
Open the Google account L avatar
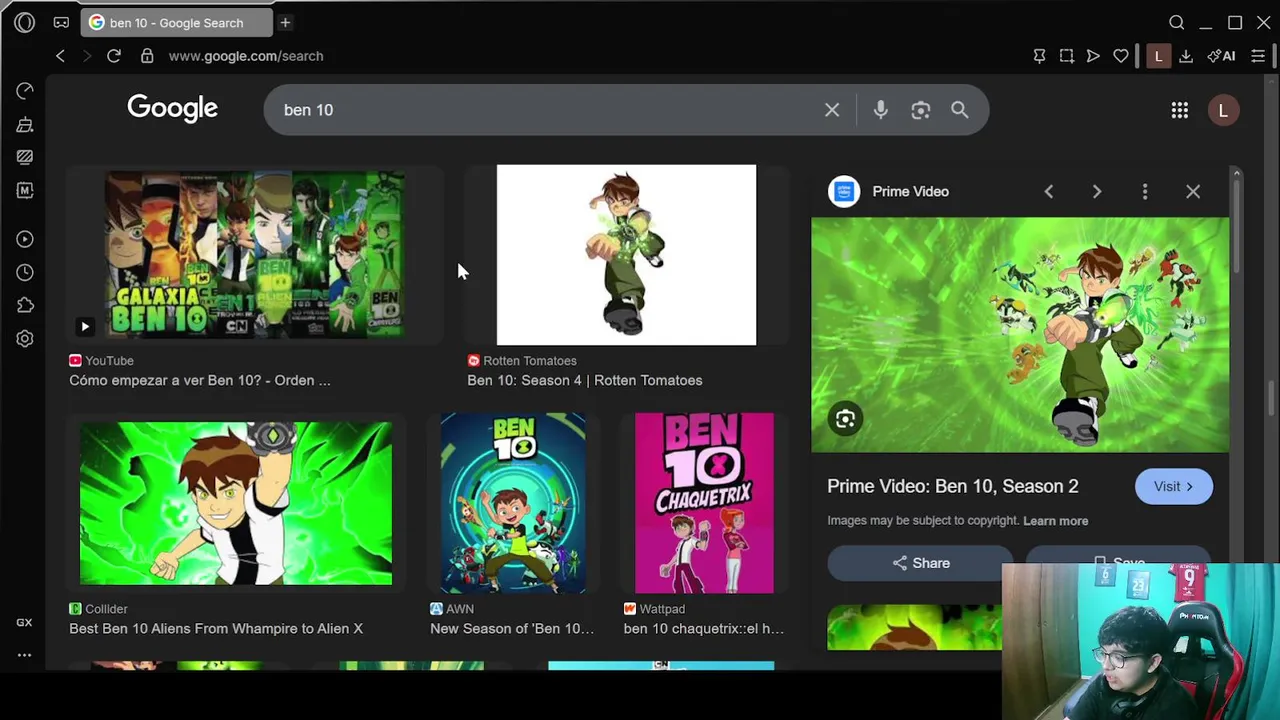tap(1223, 111)
